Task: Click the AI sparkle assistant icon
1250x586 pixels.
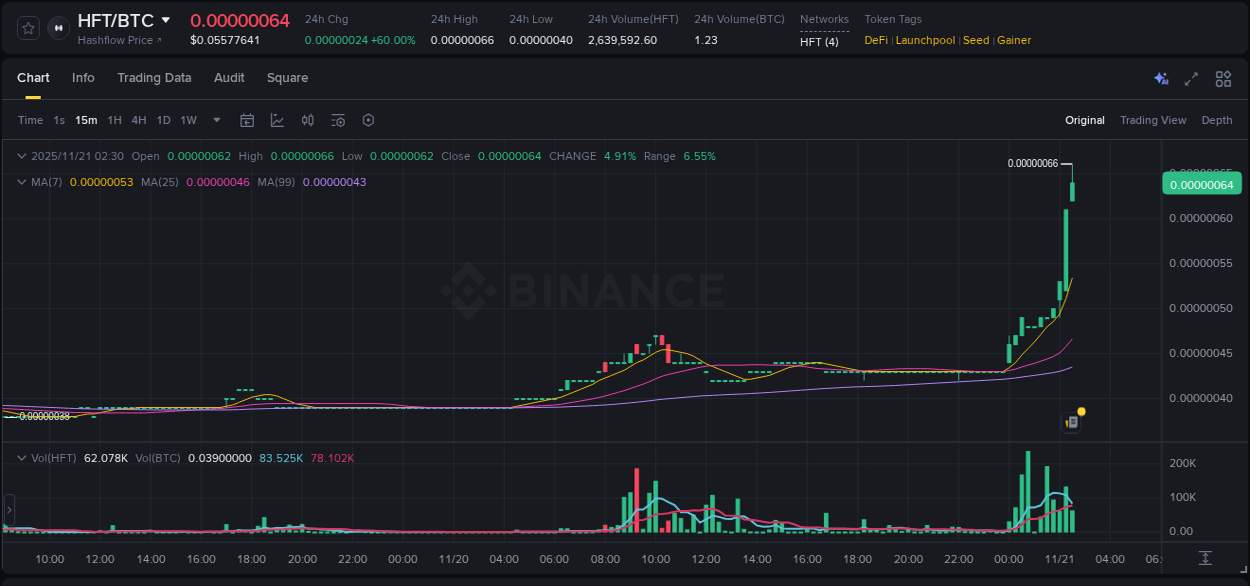Action: [1160, 78]
